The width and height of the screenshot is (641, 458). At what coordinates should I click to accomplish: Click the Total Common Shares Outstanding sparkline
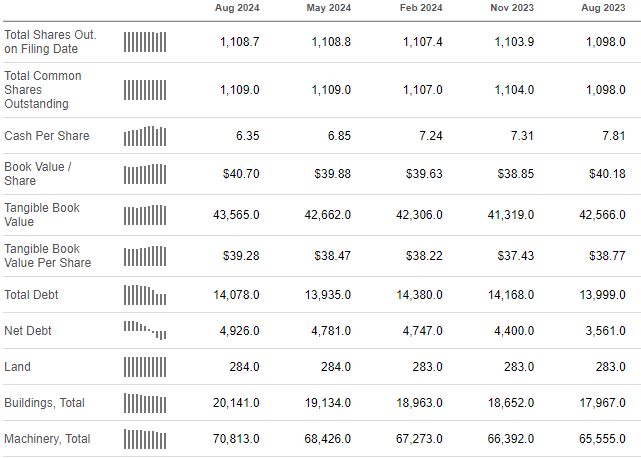point(145,90)
